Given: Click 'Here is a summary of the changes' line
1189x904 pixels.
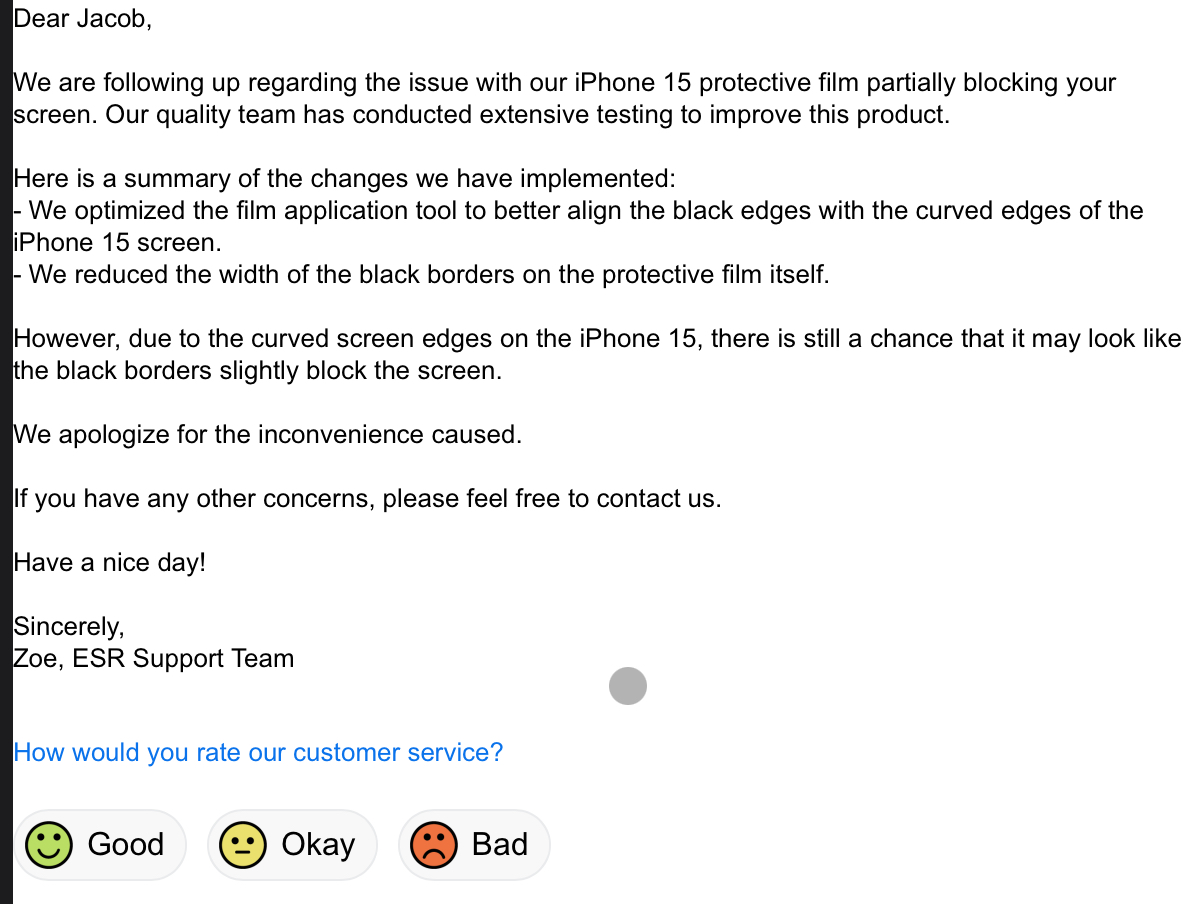Looking at the screenshot, I should (344, 178).
